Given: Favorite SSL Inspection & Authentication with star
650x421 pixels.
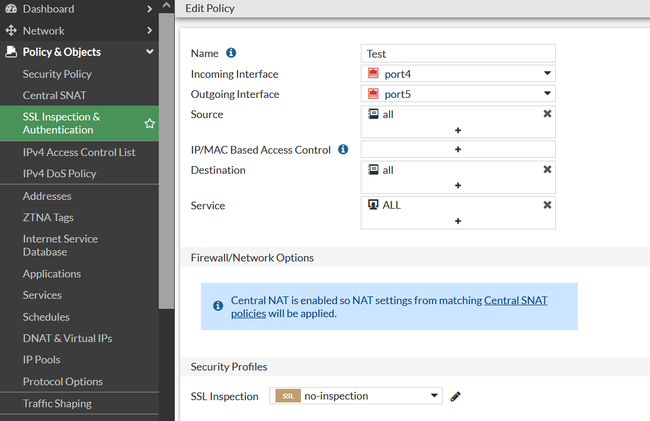Looking at the screenshot, I should 150,123.
